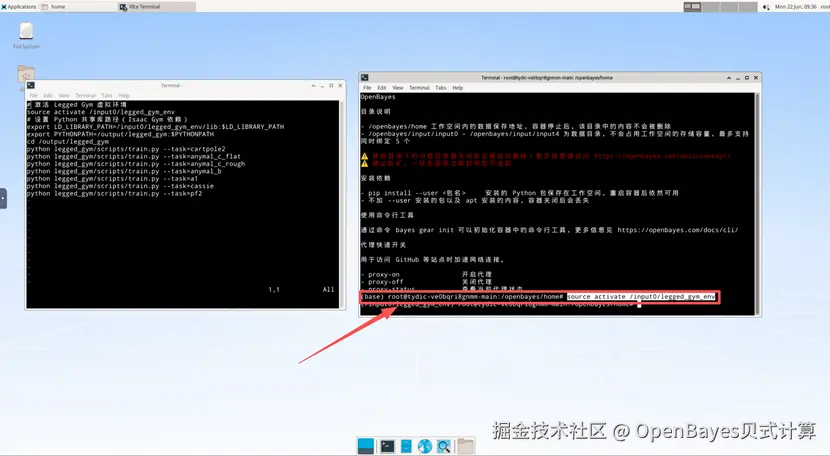
Task: Select the Xfce Terminal taskbar button
Action: coord(156,6)
